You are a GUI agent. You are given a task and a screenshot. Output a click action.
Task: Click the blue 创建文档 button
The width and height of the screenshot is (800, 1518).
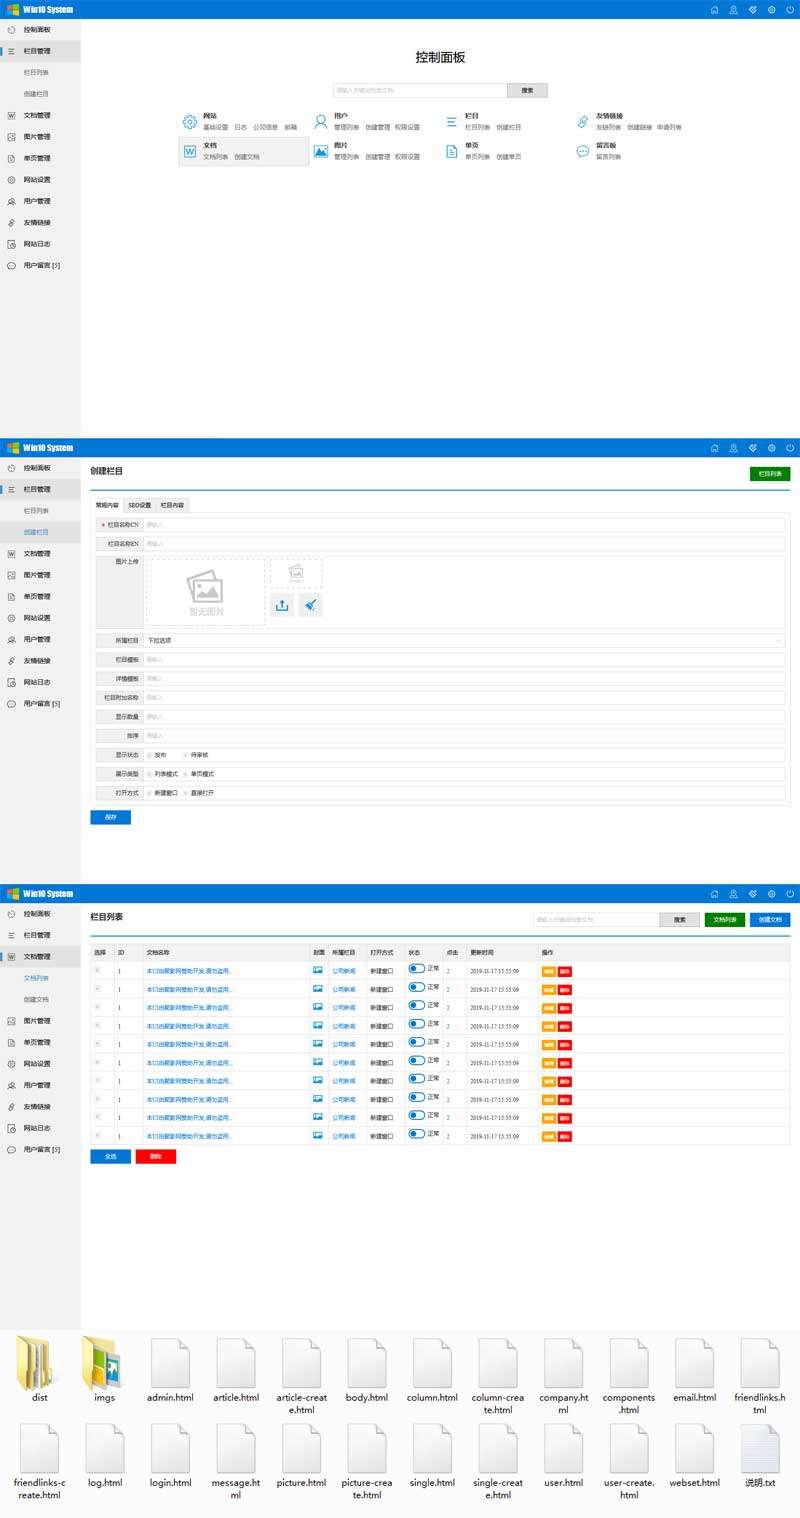(769, 920)
